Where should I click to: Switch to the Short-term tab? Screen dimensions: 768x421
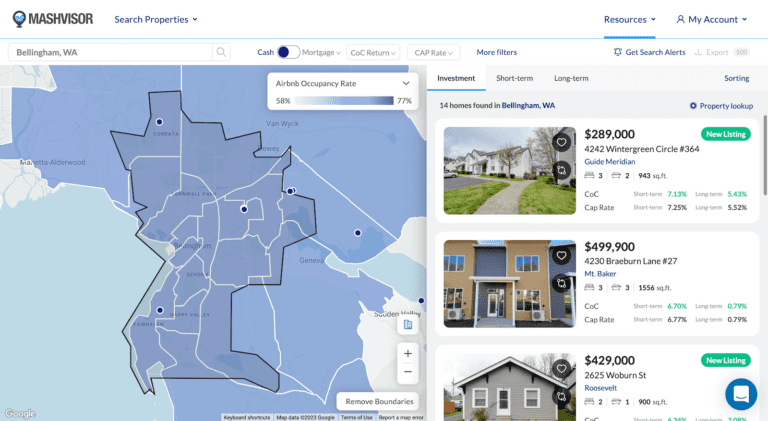point(514,78)
